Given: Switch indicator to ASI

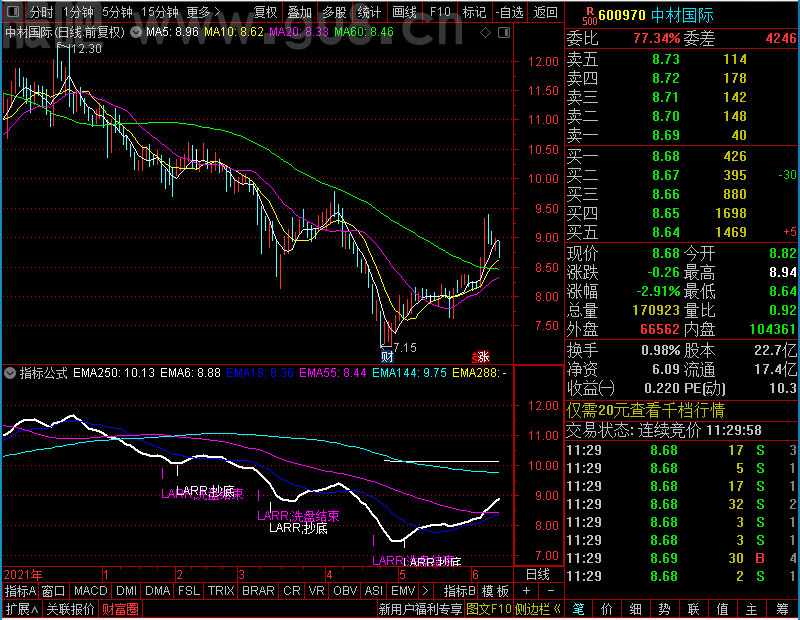Looking at the screenshot, I should click(373, 591).
